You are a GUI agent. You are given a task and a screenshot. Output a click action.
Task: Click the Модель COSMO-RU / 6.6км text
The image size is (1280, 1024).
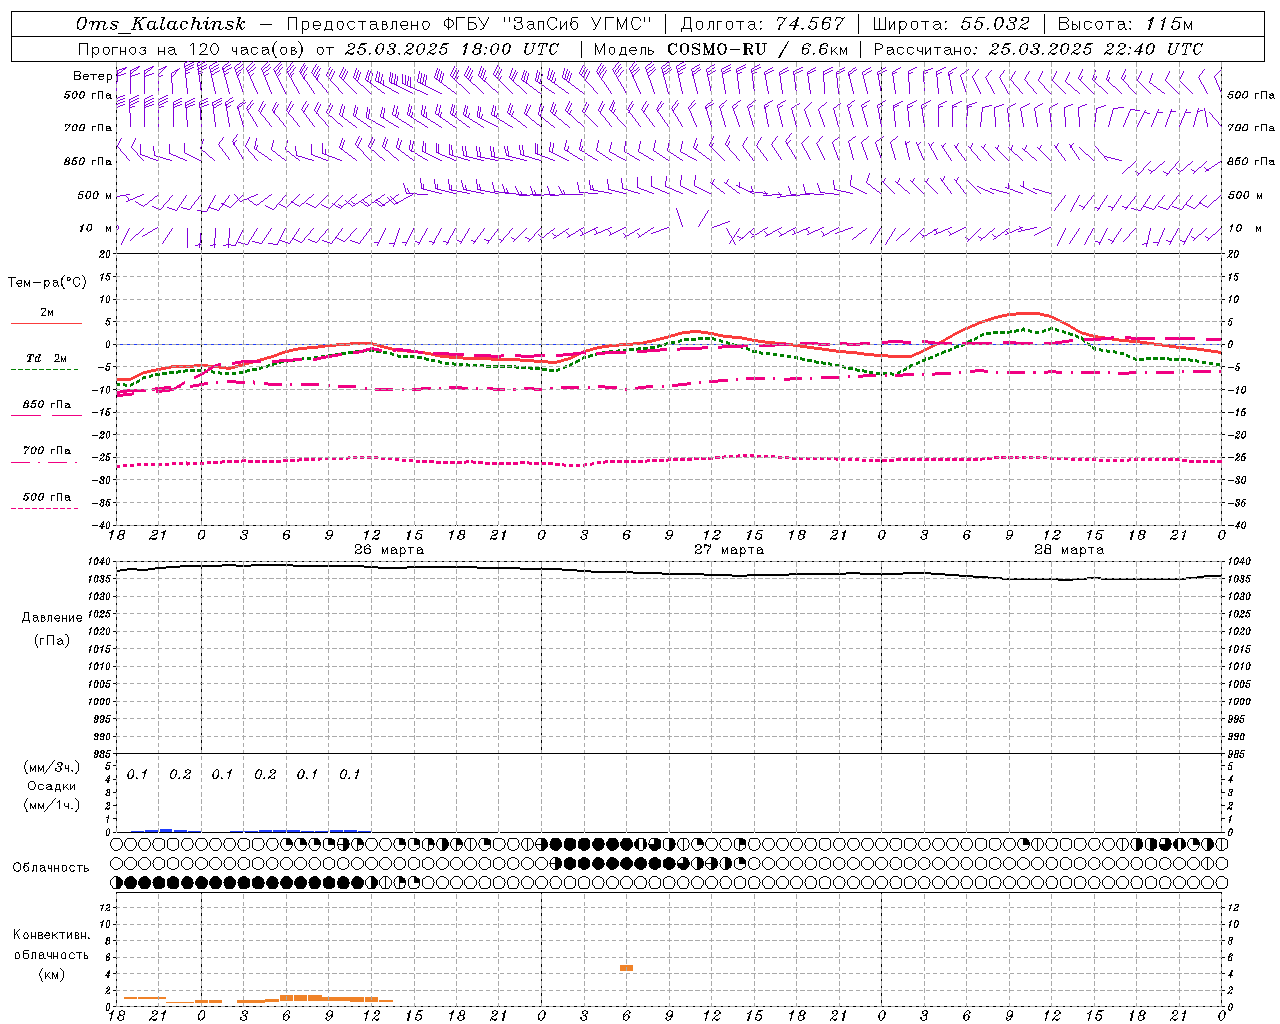click(x=721, y=49)
